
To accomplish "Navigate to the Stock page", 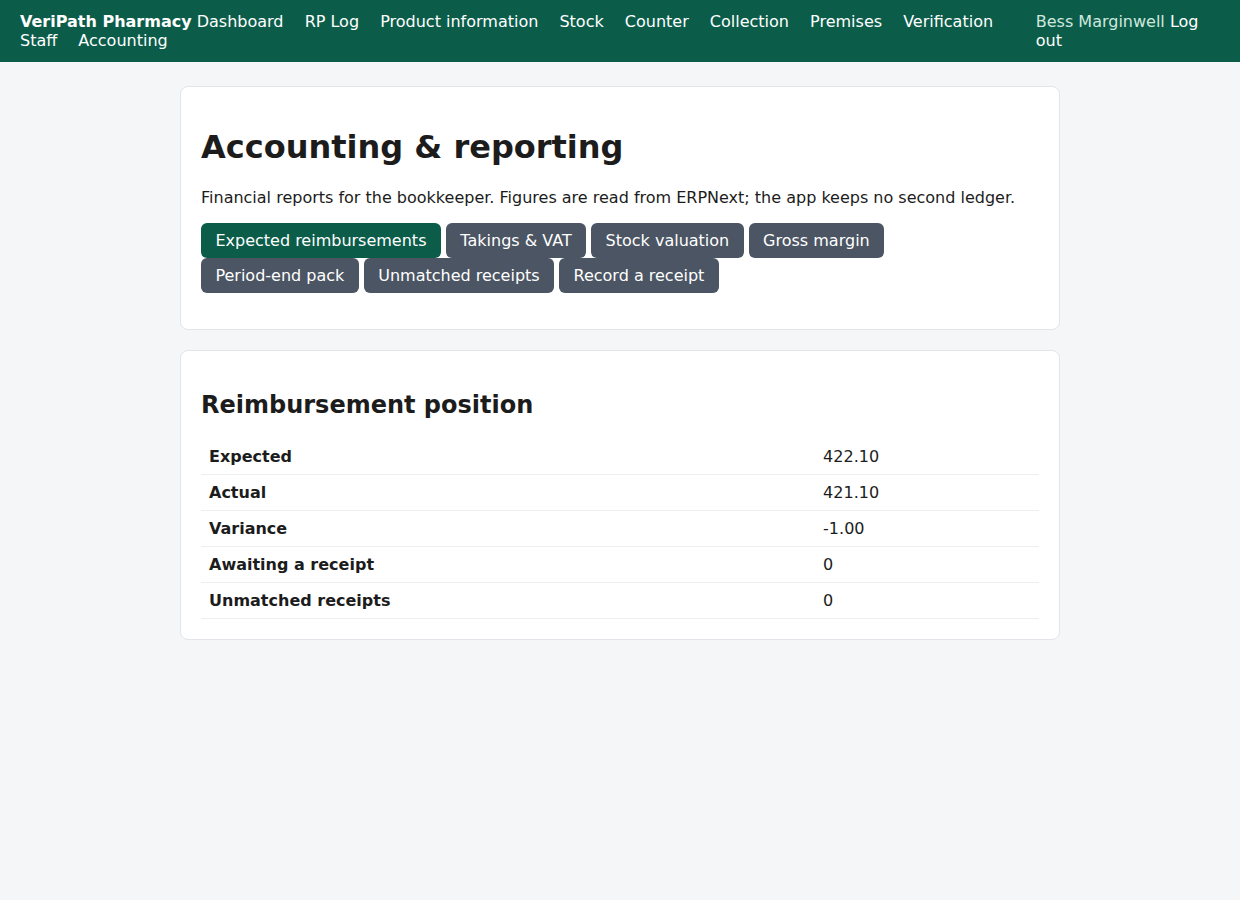I will (x=582, y=21).
